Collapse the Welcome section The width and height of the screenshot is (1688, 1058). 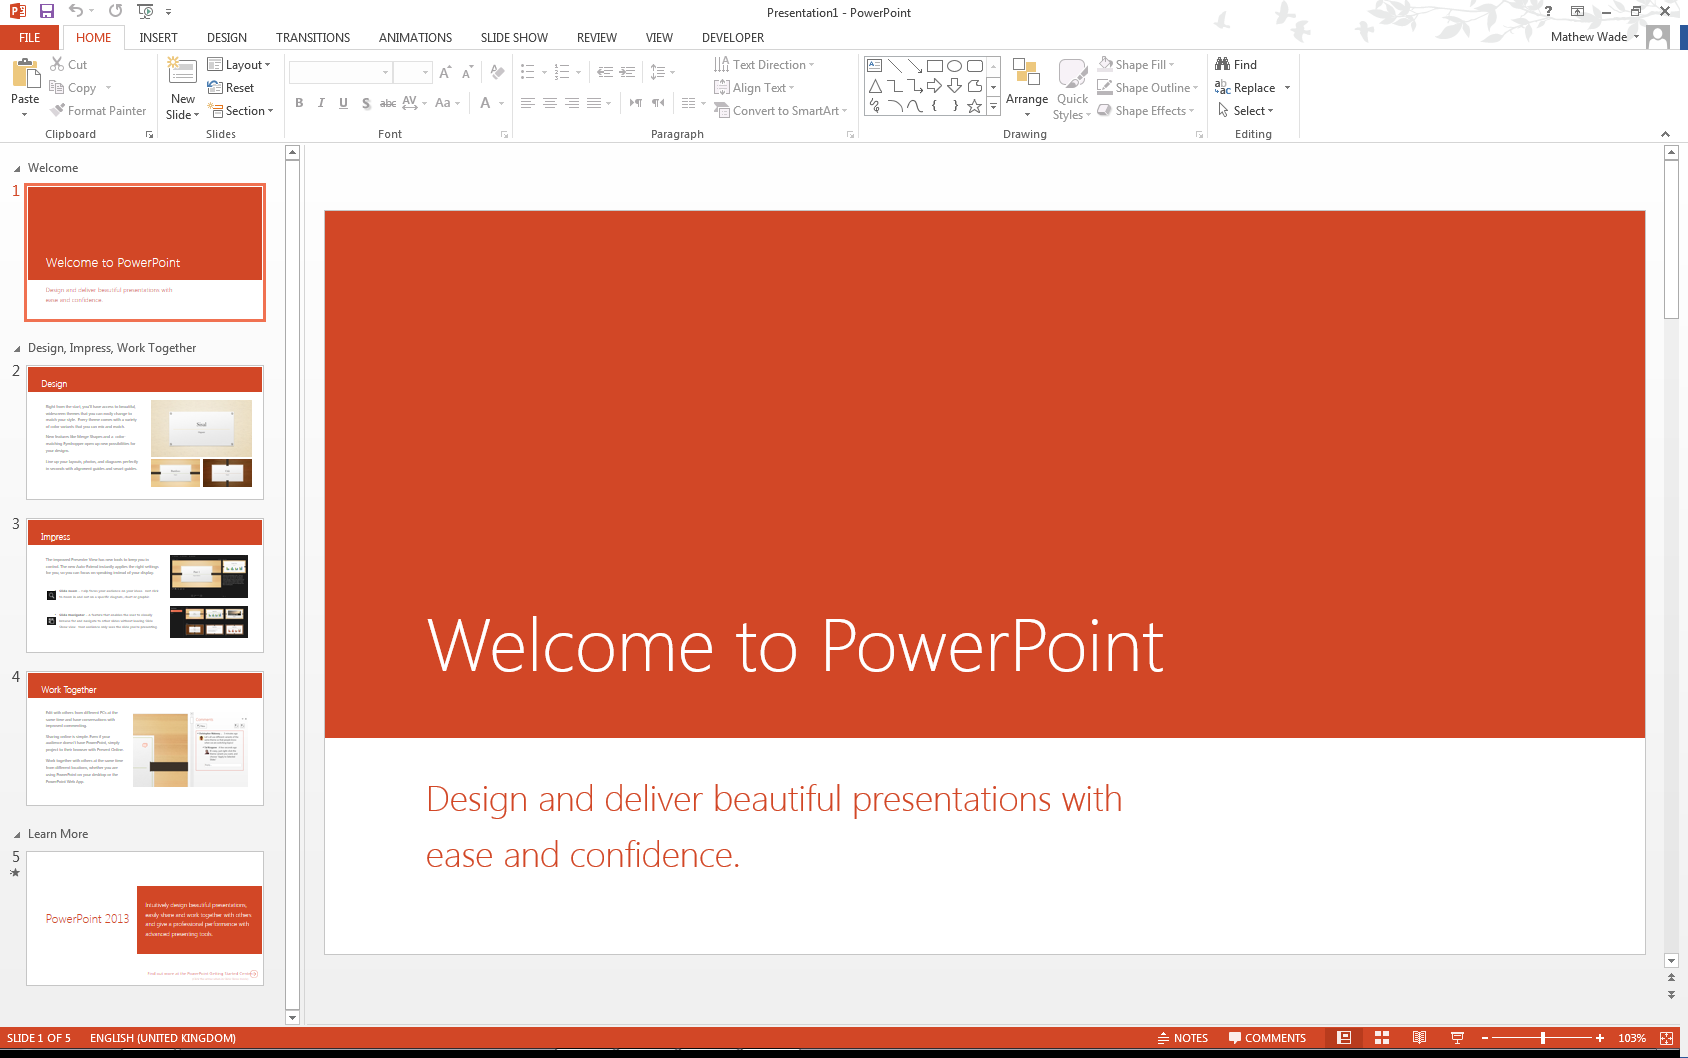(x=17, y=168)
